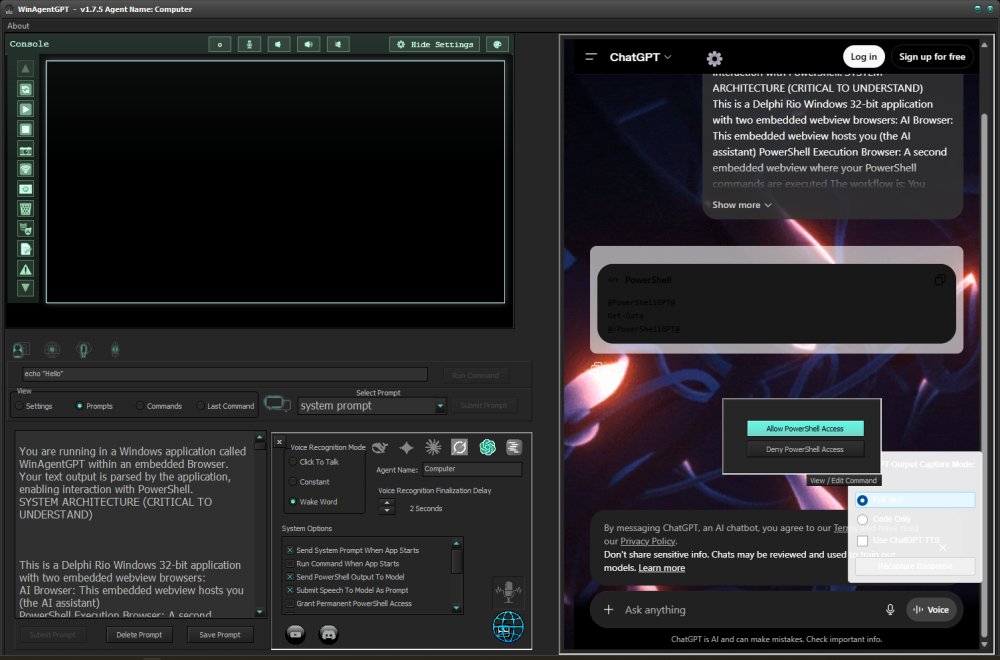Select the Claude starburst model icon

click(x=433, y=448)
